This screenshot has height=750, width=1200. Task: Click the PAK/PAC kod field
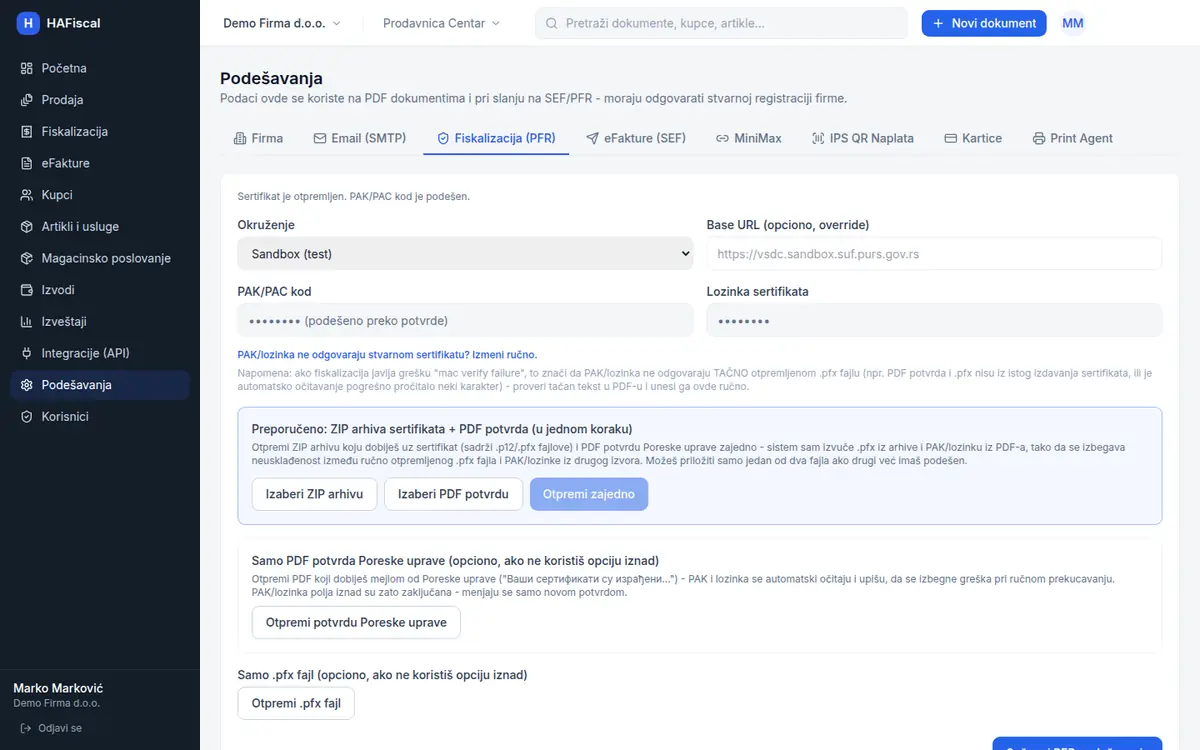(x=465, y=321)
